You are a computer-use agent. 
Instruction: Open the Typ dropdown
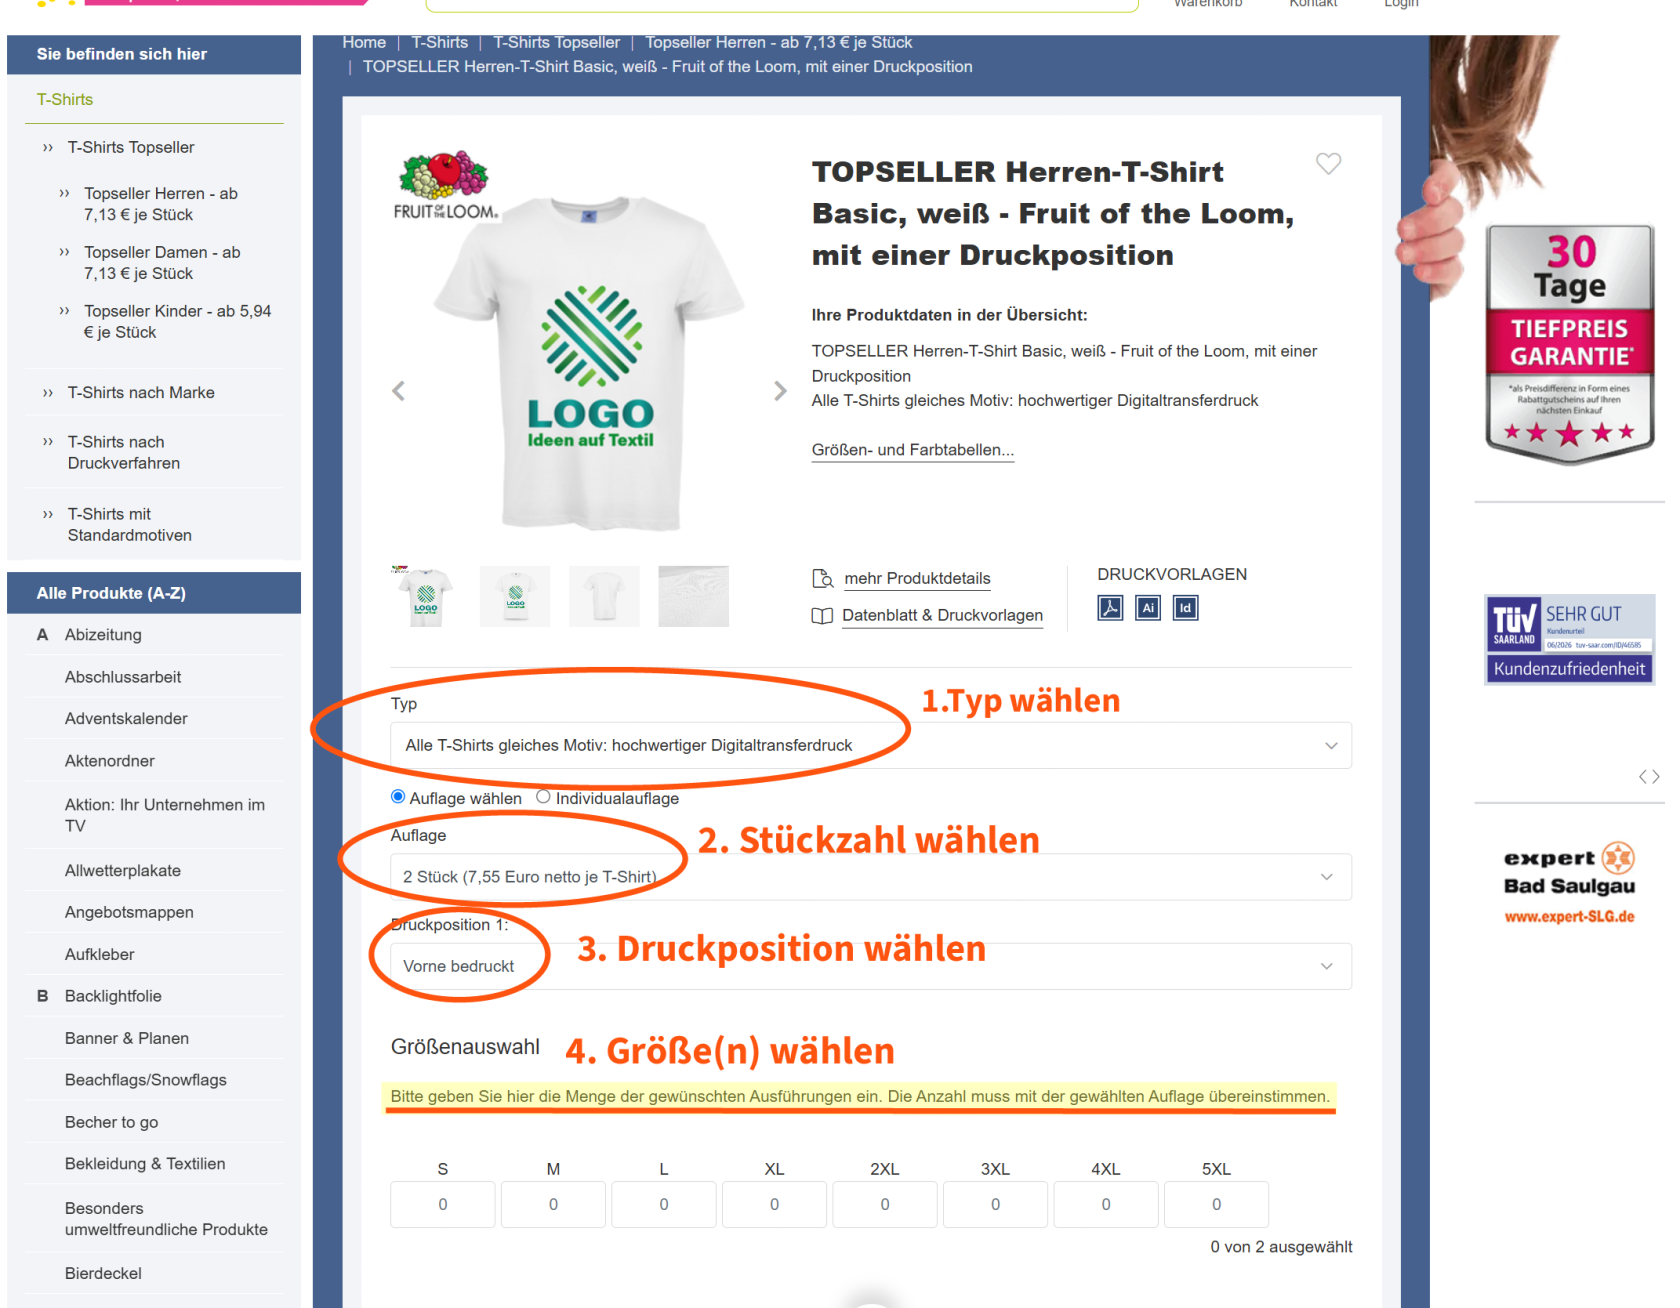[870, 746]
